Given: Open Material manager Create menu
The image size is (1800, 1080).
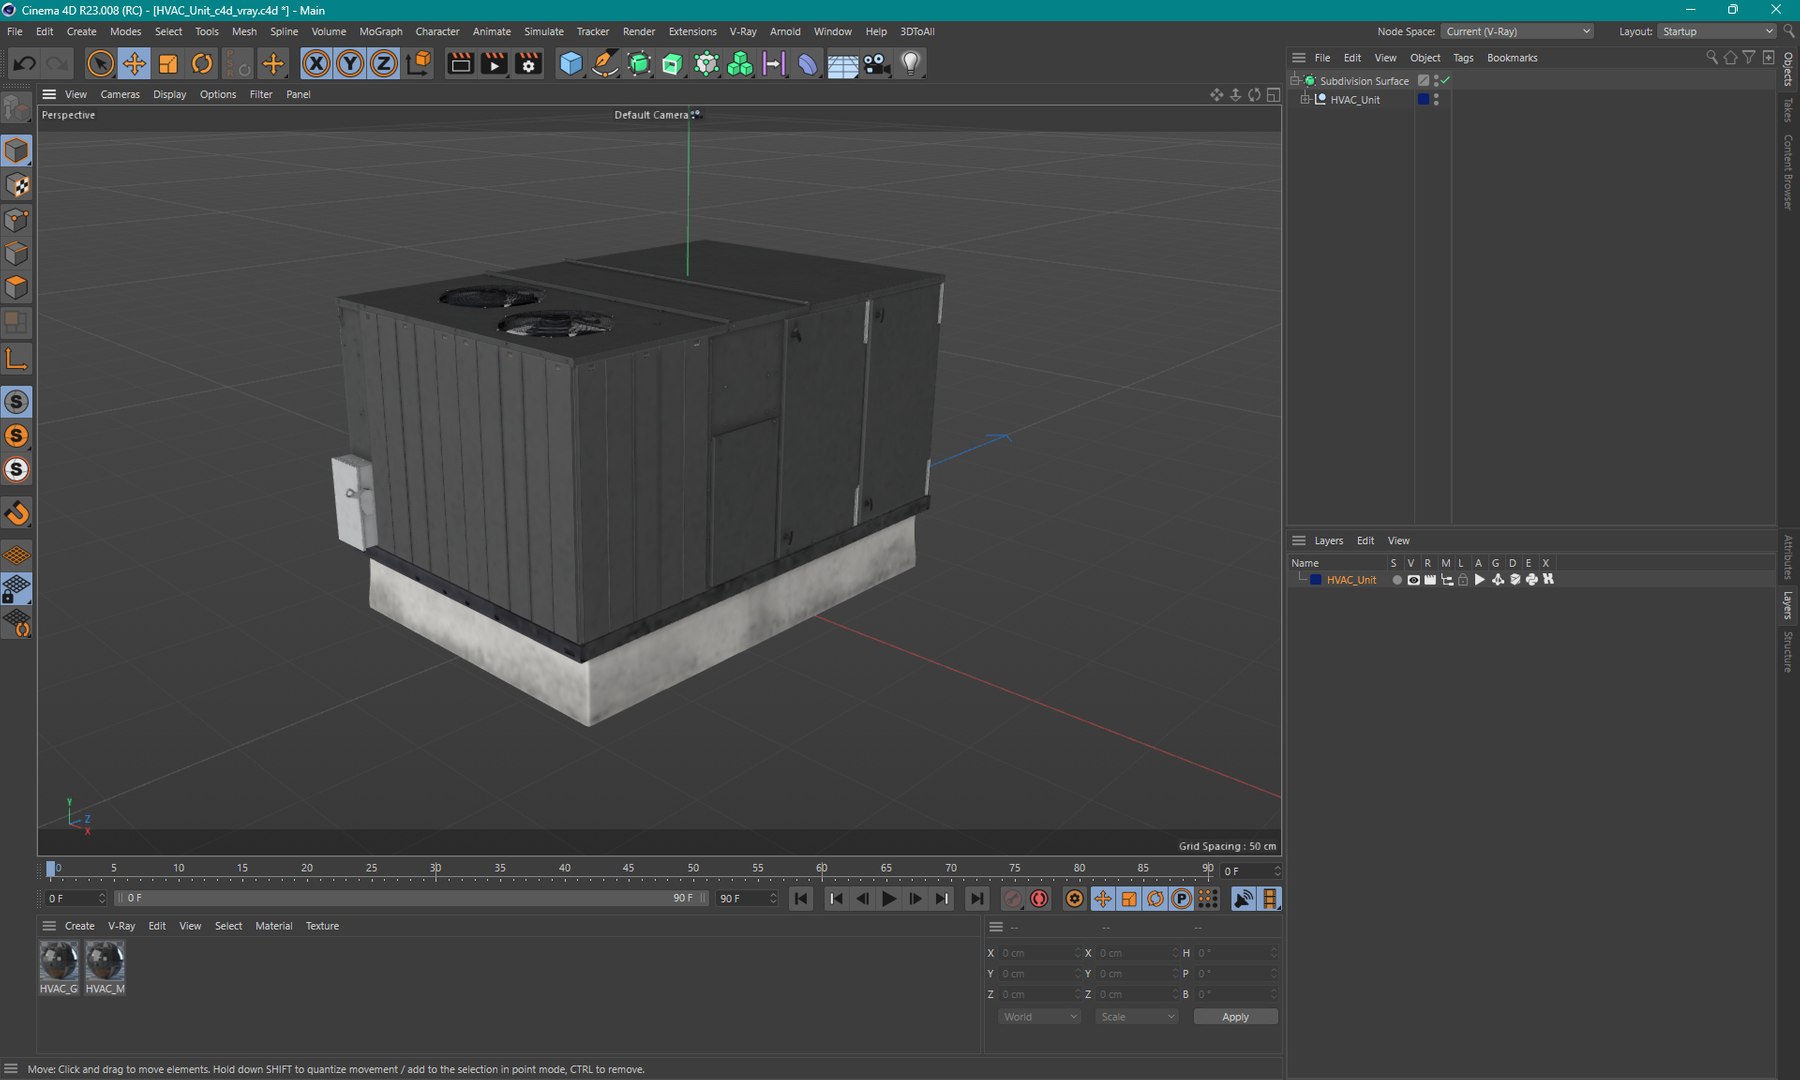Looking at the screenshot, I should 80,926.
